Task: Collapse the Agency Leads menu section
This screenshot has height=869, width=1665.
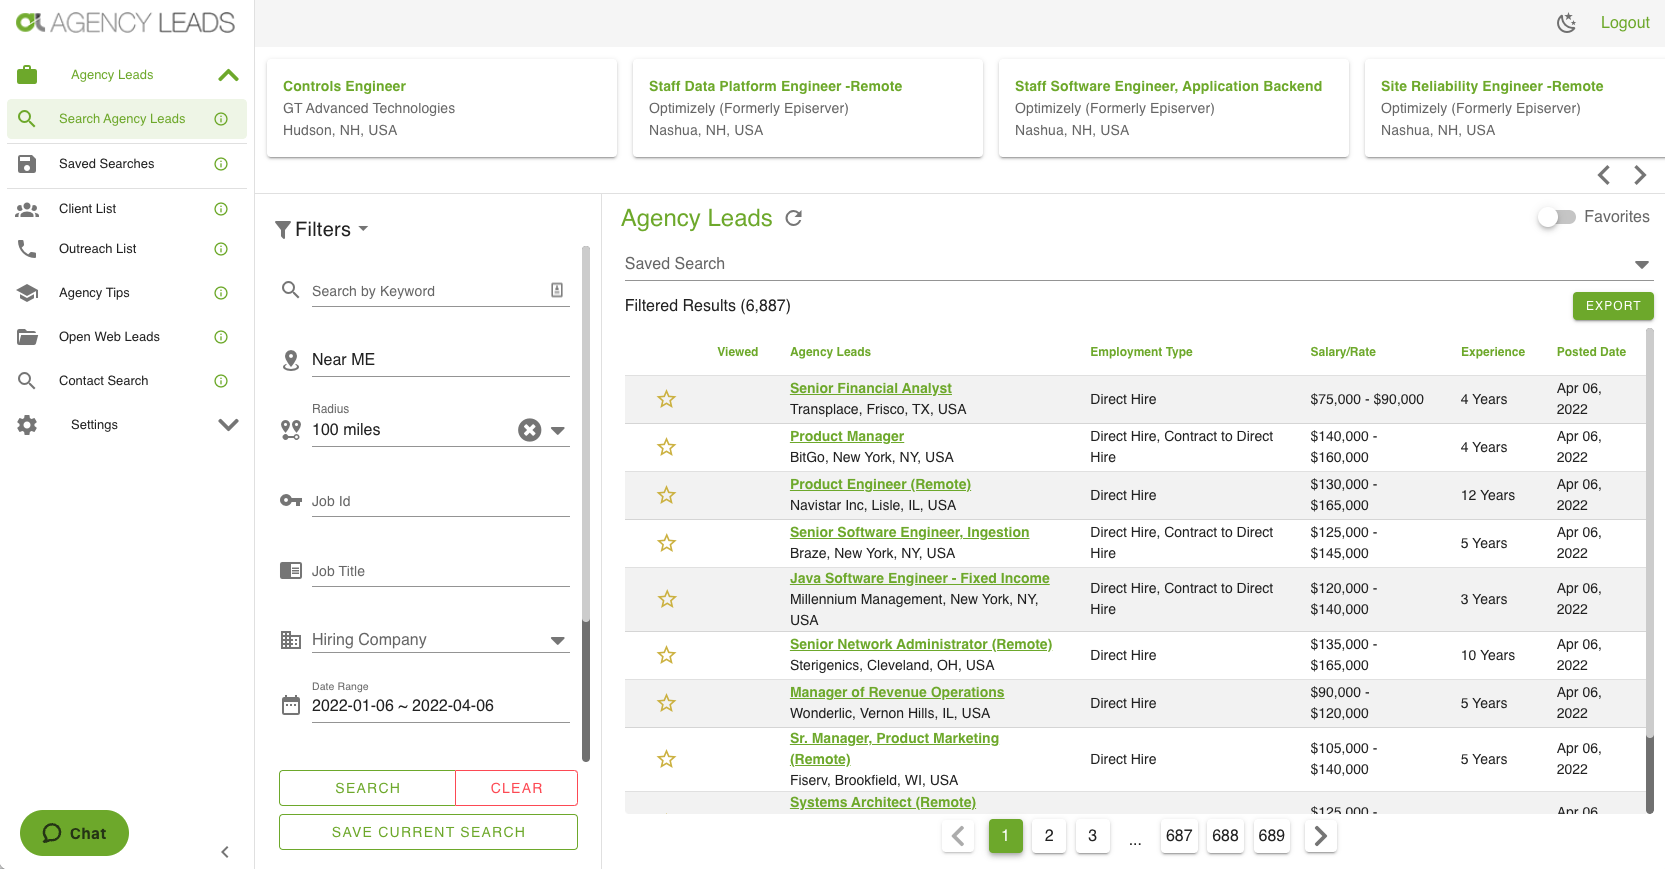Action: point(229,75)
